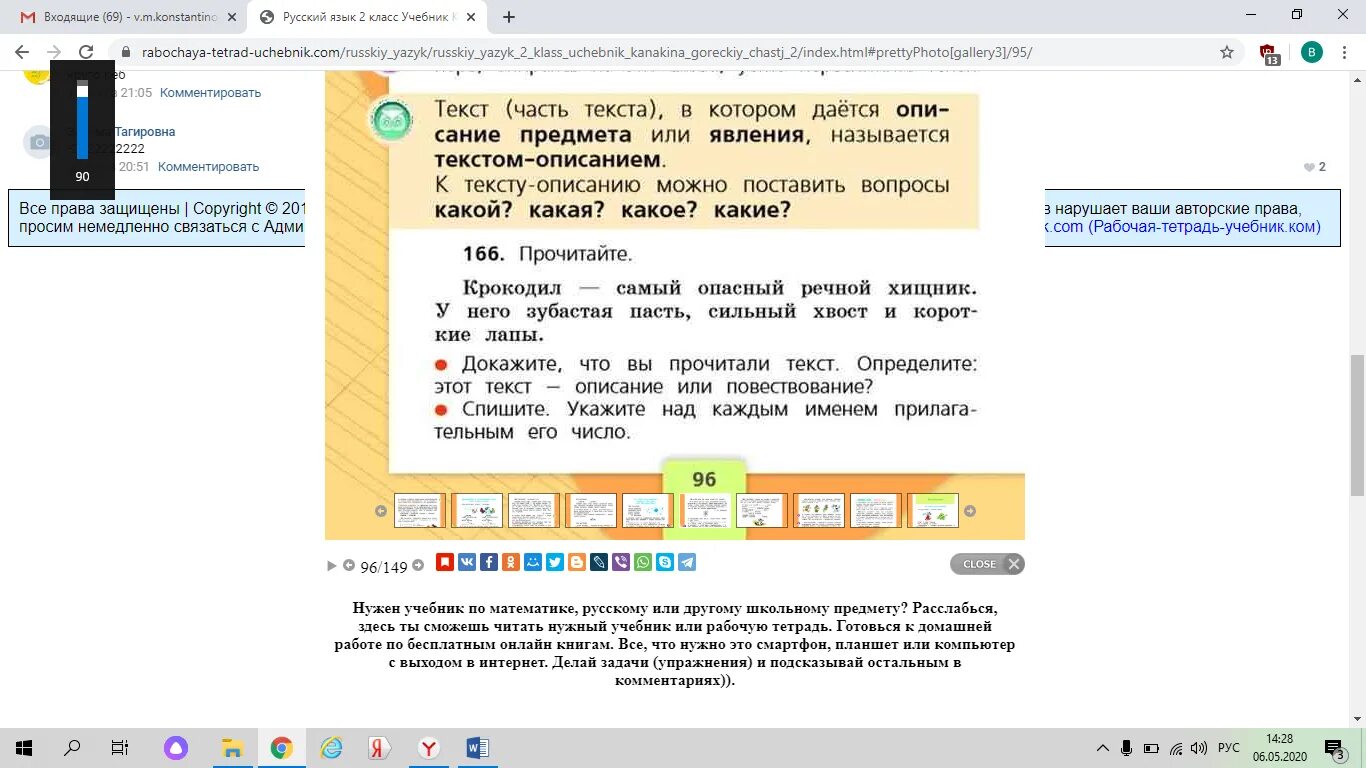The width and height of the screenshot is (1366, 768).
Task: Close the gallery with the CLOSE button
Action: pyautogui.click(x=987, y=564)
